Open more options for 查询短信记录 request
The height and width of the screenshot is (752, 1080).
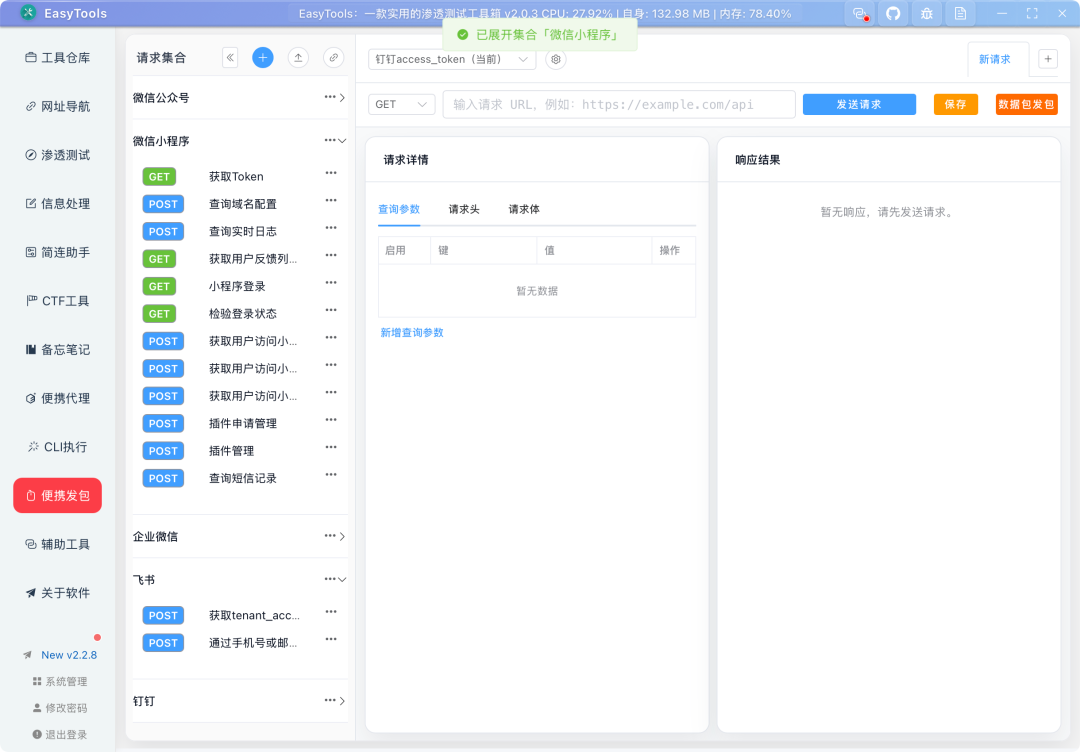point(331,475)
